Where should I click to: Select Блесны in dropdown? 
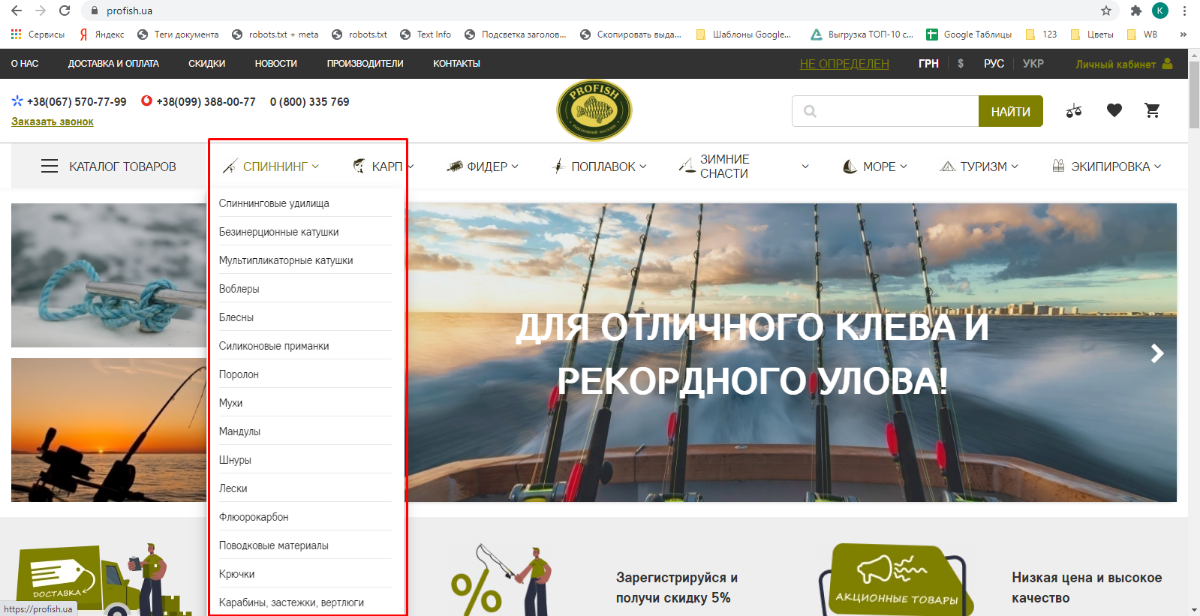236,317
